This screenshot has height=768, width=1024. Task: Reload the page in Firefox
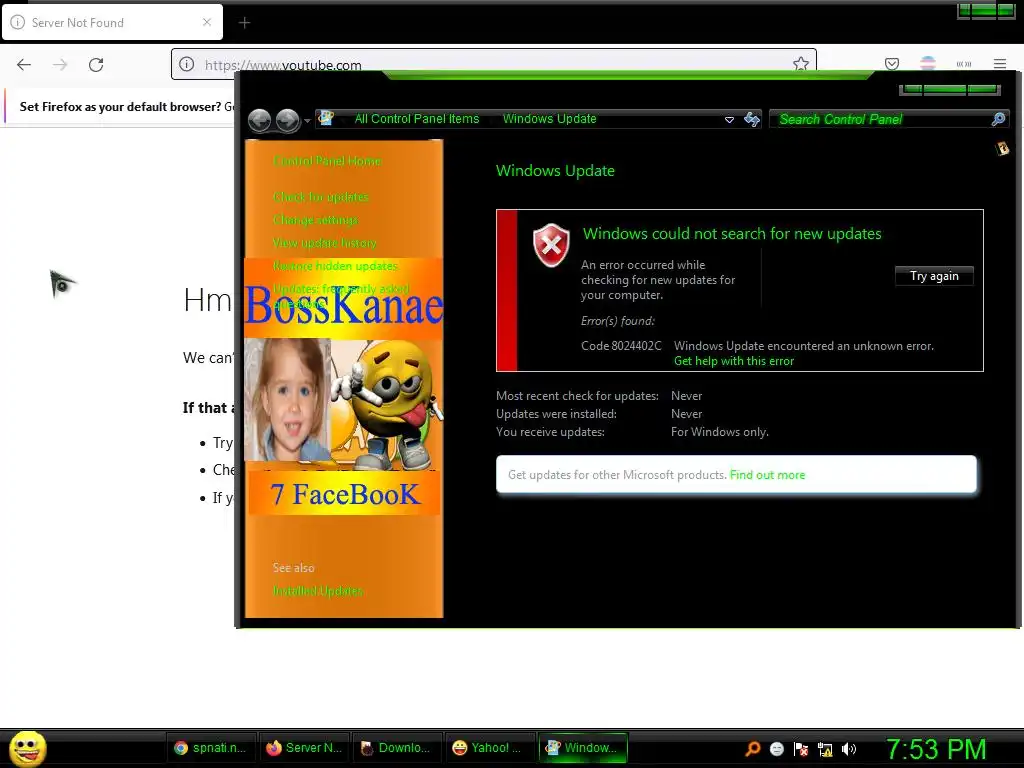click(96, 64)
